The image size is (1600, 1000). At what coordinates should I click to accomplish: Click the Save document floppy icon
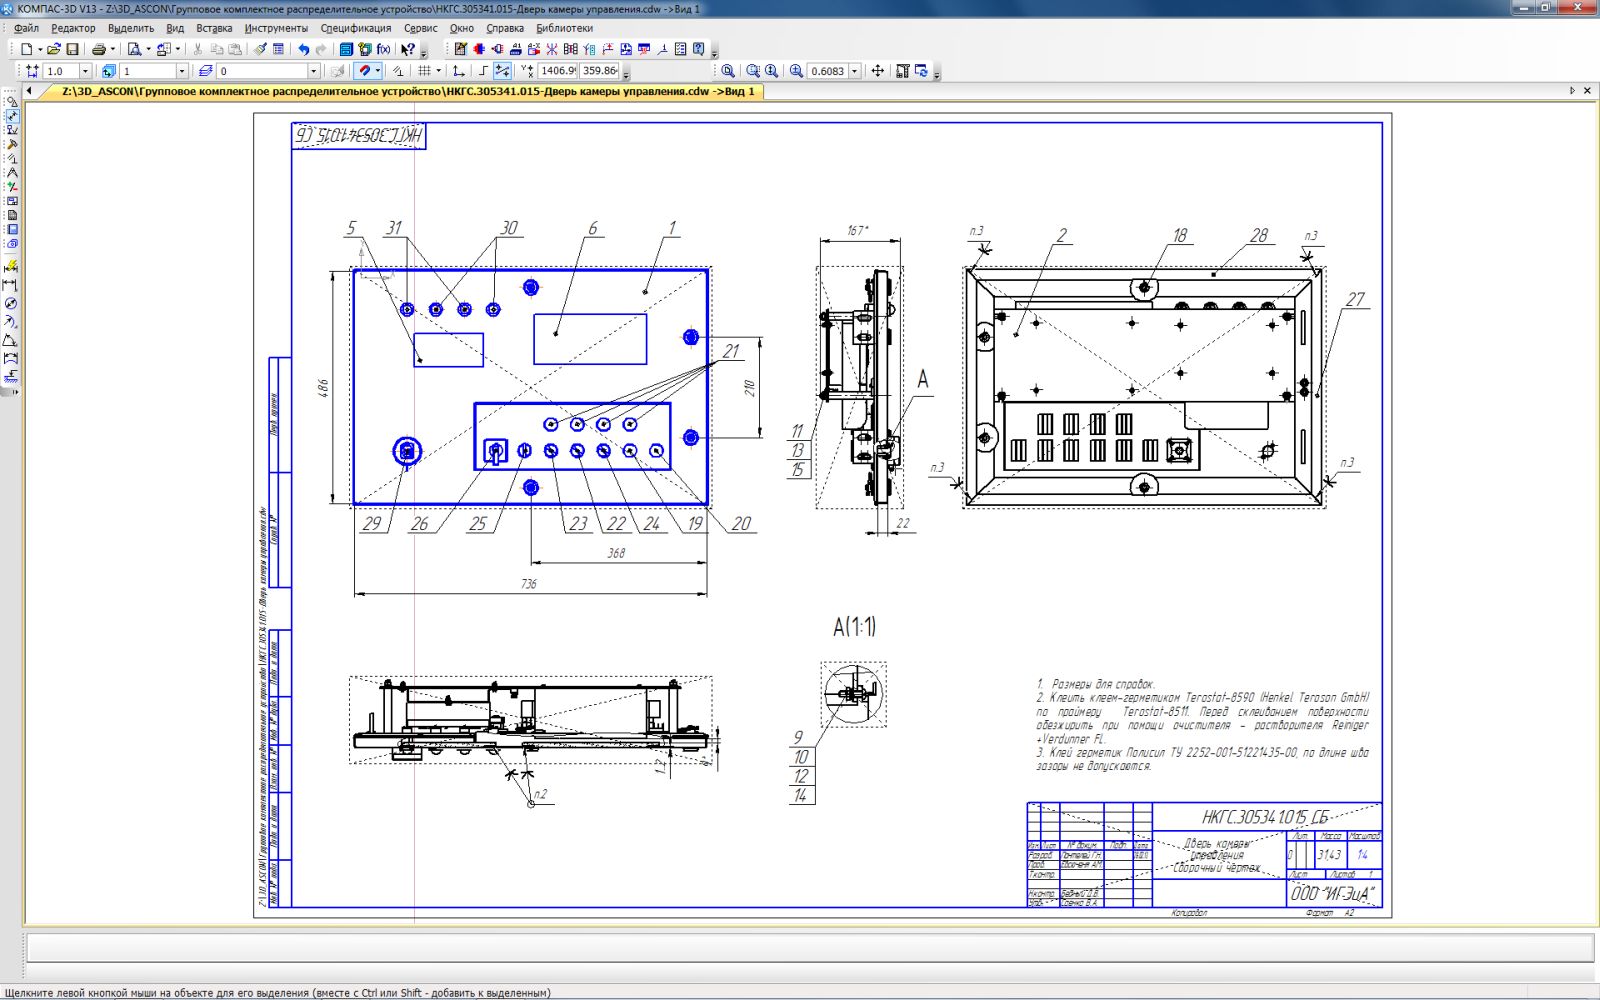(x=72, y=49)
